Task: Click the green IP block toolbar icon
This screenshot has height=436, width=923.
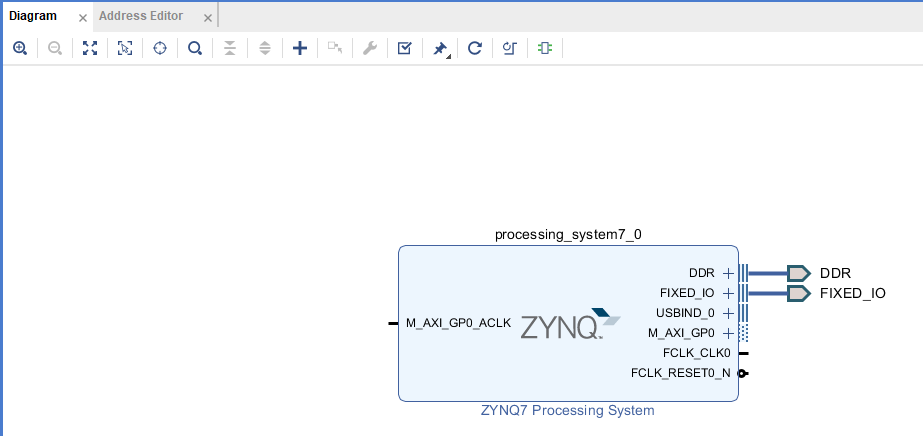Action: (544, 48)
